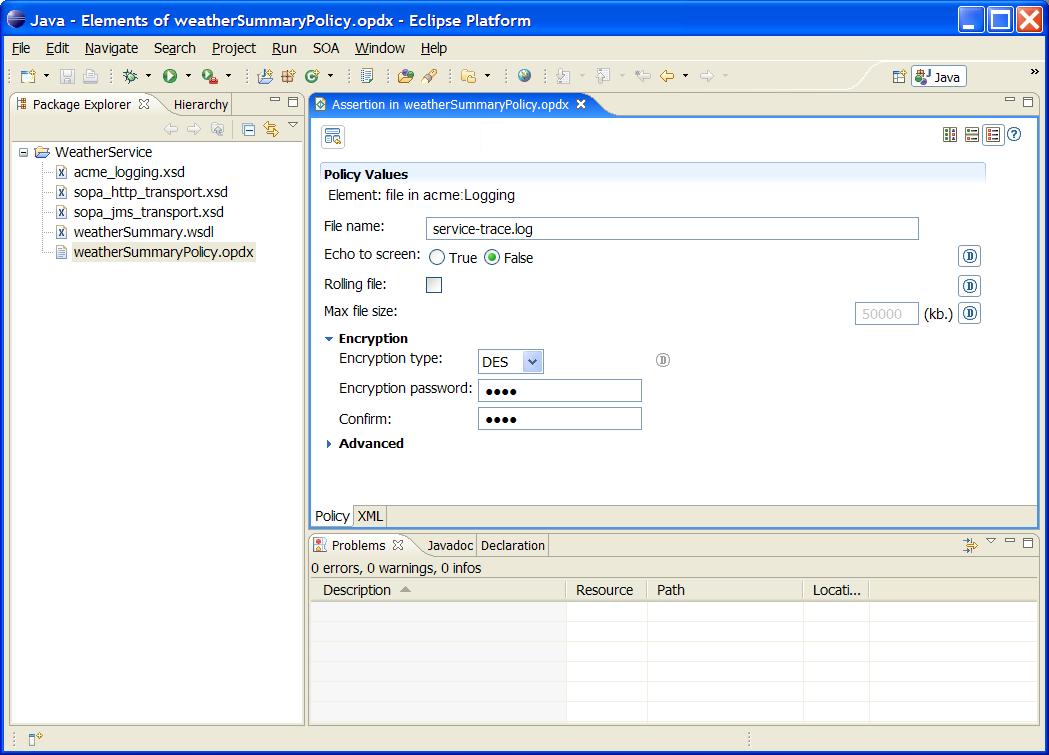
Task: Click Collapse All in Package Explorer
Action: pyautogui.click(x=248, y=129)
